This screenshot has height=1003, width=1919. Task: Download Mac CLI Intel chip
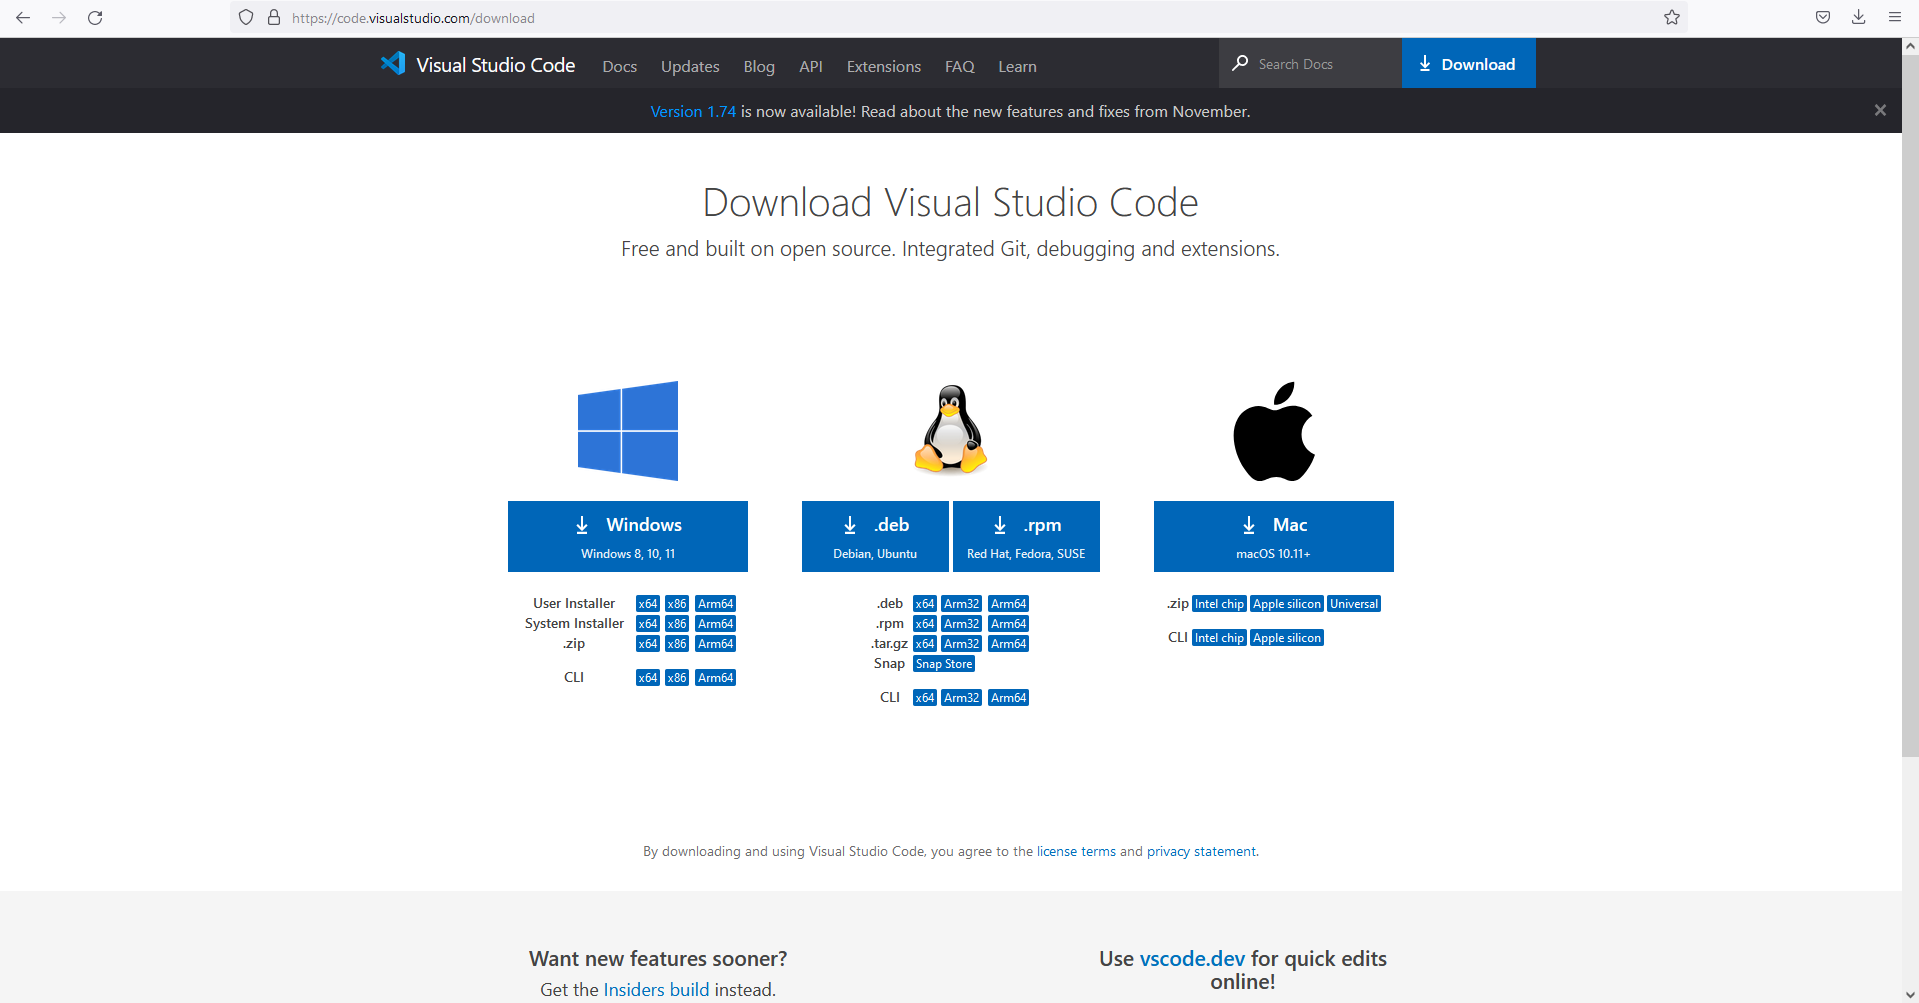(x=1220, y=638)
